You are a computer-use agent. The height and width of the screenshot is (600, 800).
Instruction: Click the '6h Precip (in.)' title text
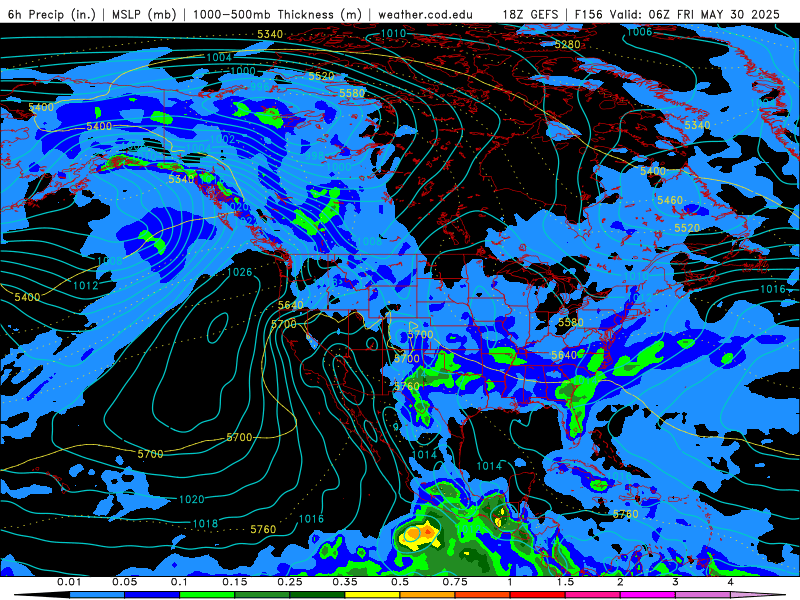click(x=52, y=14)
